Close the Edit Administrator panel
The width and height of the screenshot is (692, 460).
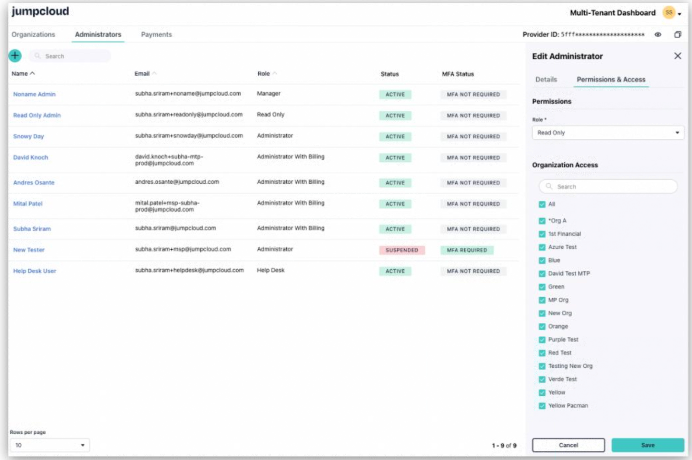677,56
